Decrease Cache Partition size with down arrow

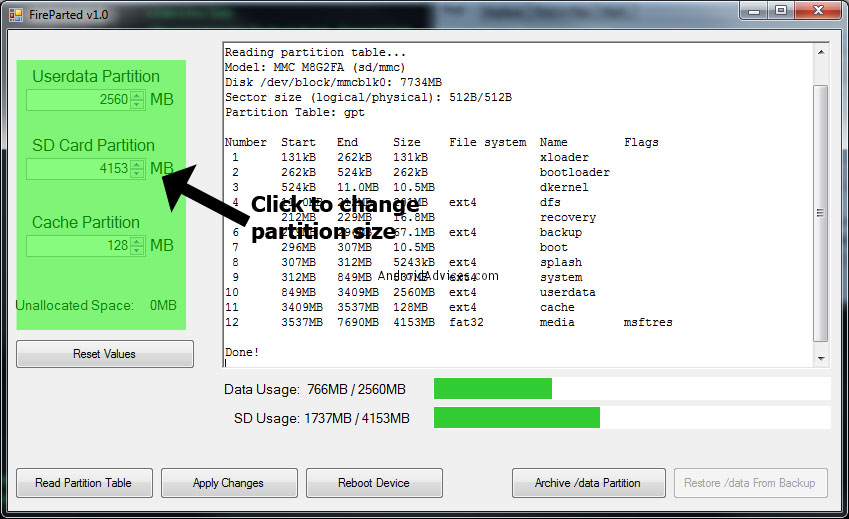pos(138,250)
